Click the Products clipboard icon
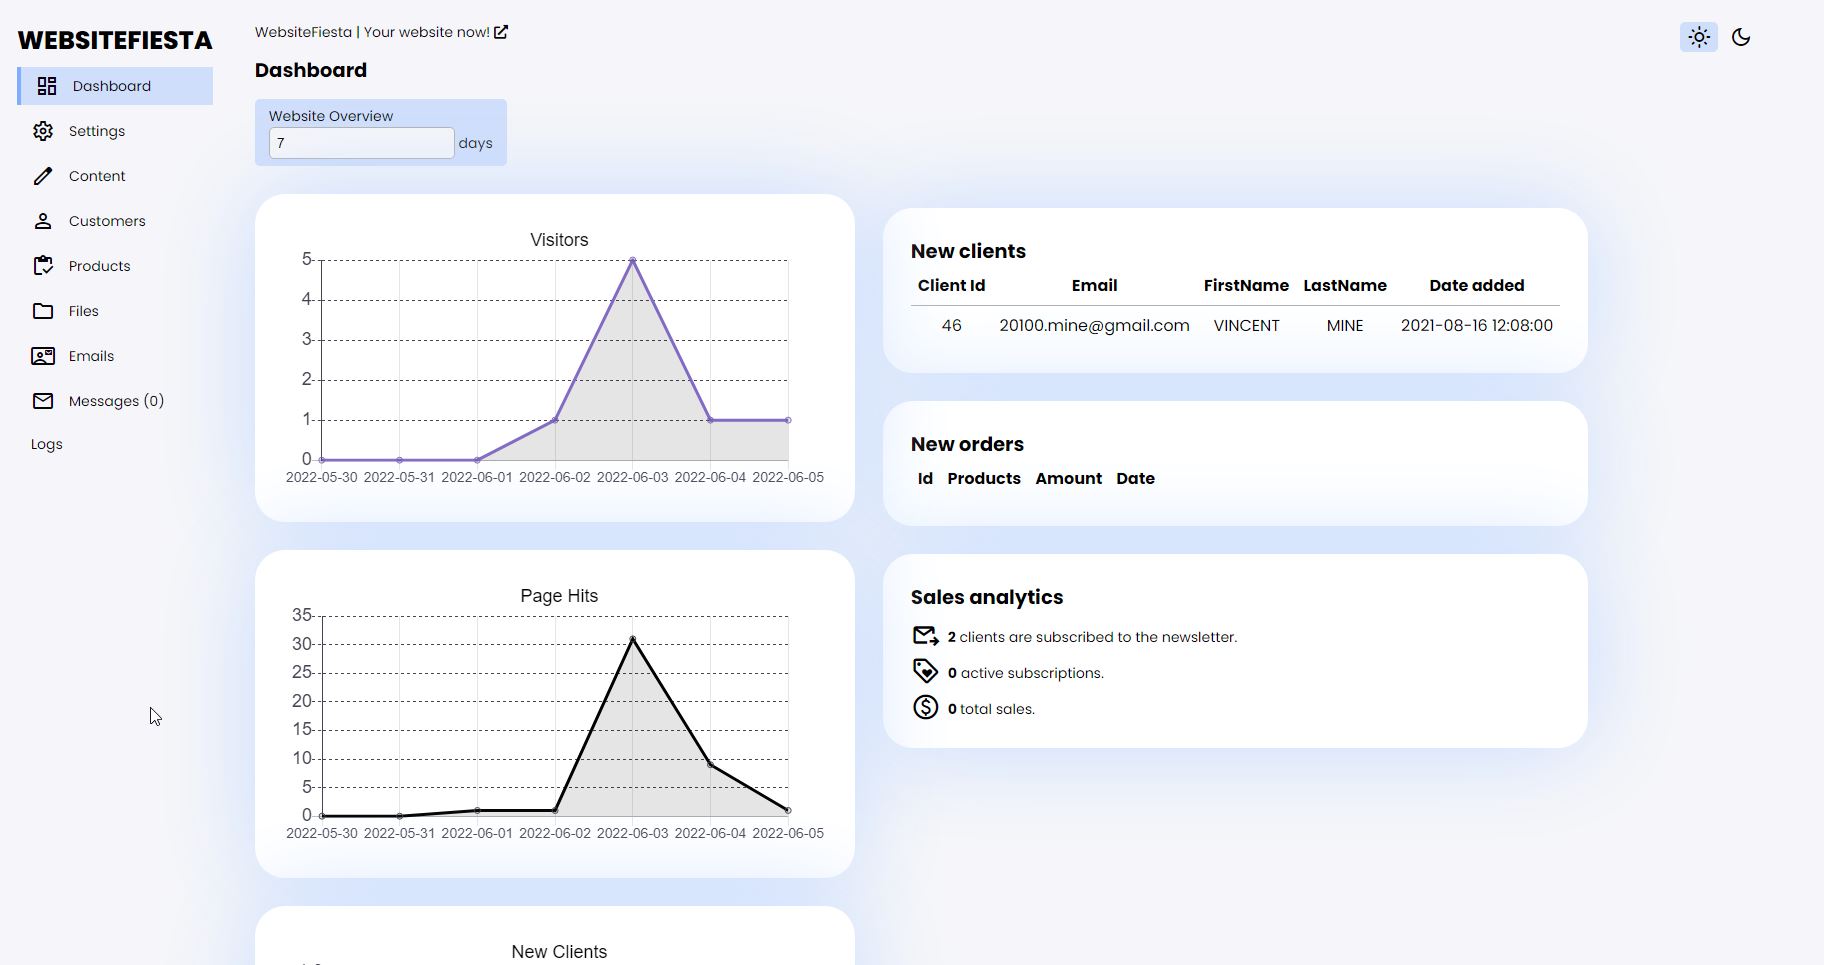The width and height of the screenshot is (1824, 965). (43, 266)
